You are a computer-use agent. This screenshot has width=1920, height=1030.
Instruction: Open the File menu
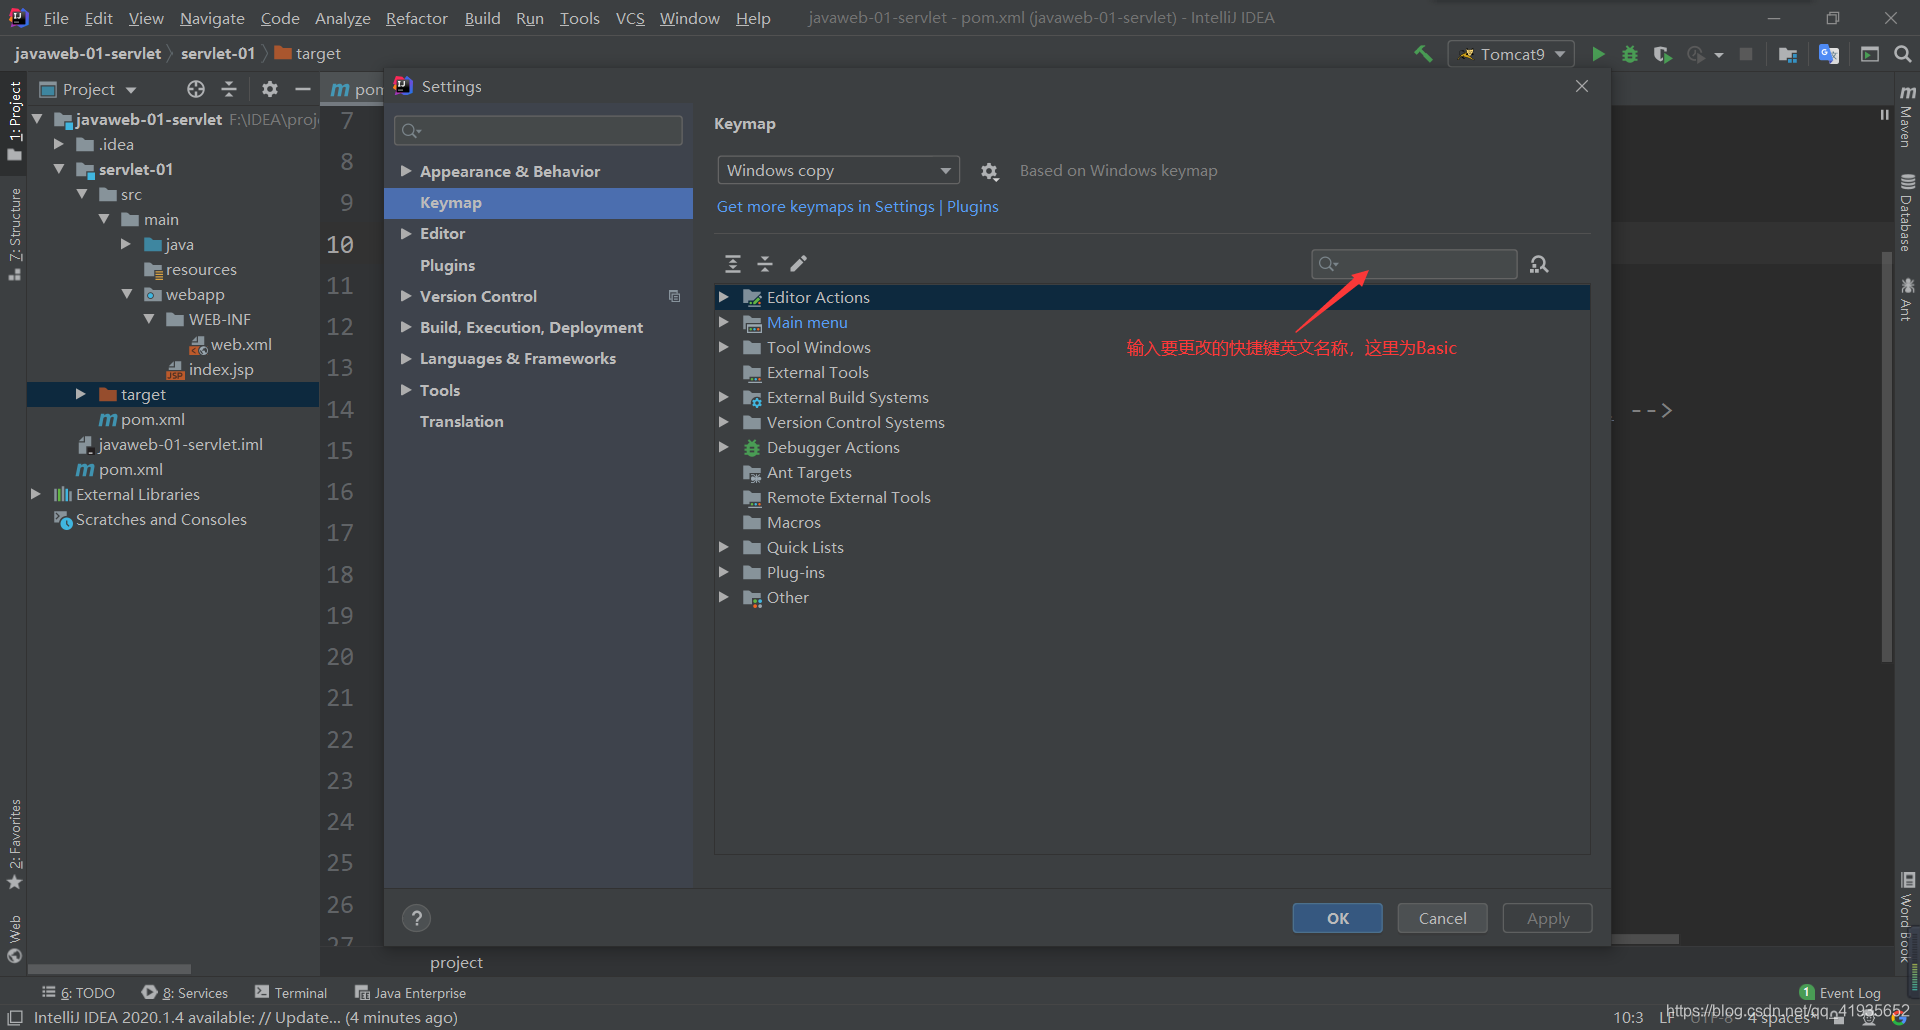(56, 18)
